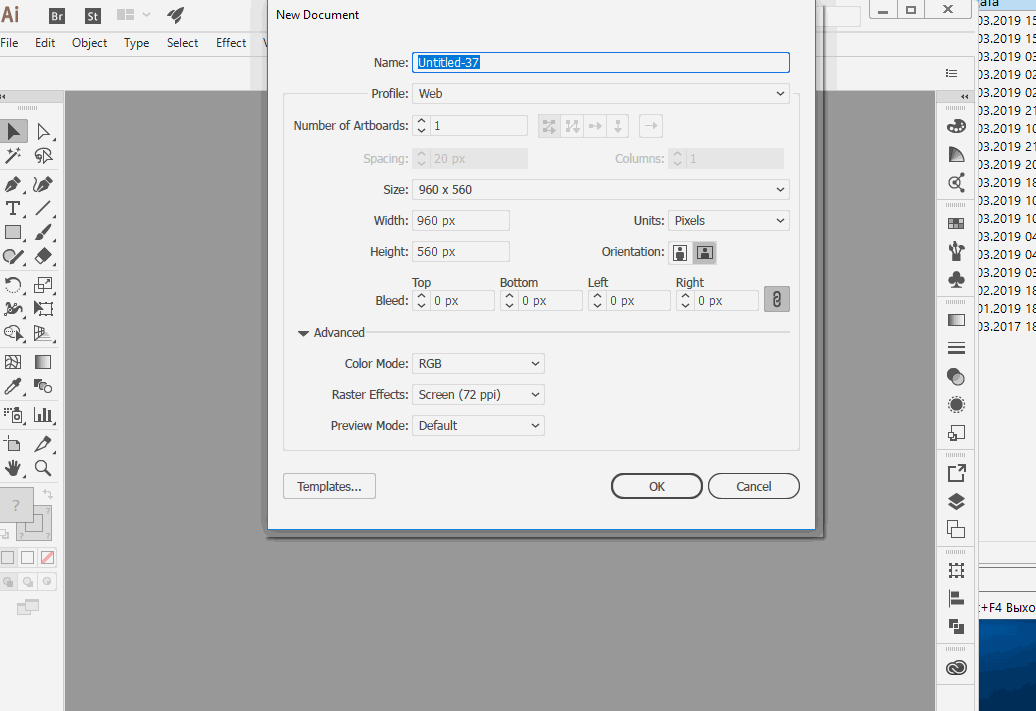Select the Type tool
Viewport: 1036px width, 711px height.
tap(13, 208)
